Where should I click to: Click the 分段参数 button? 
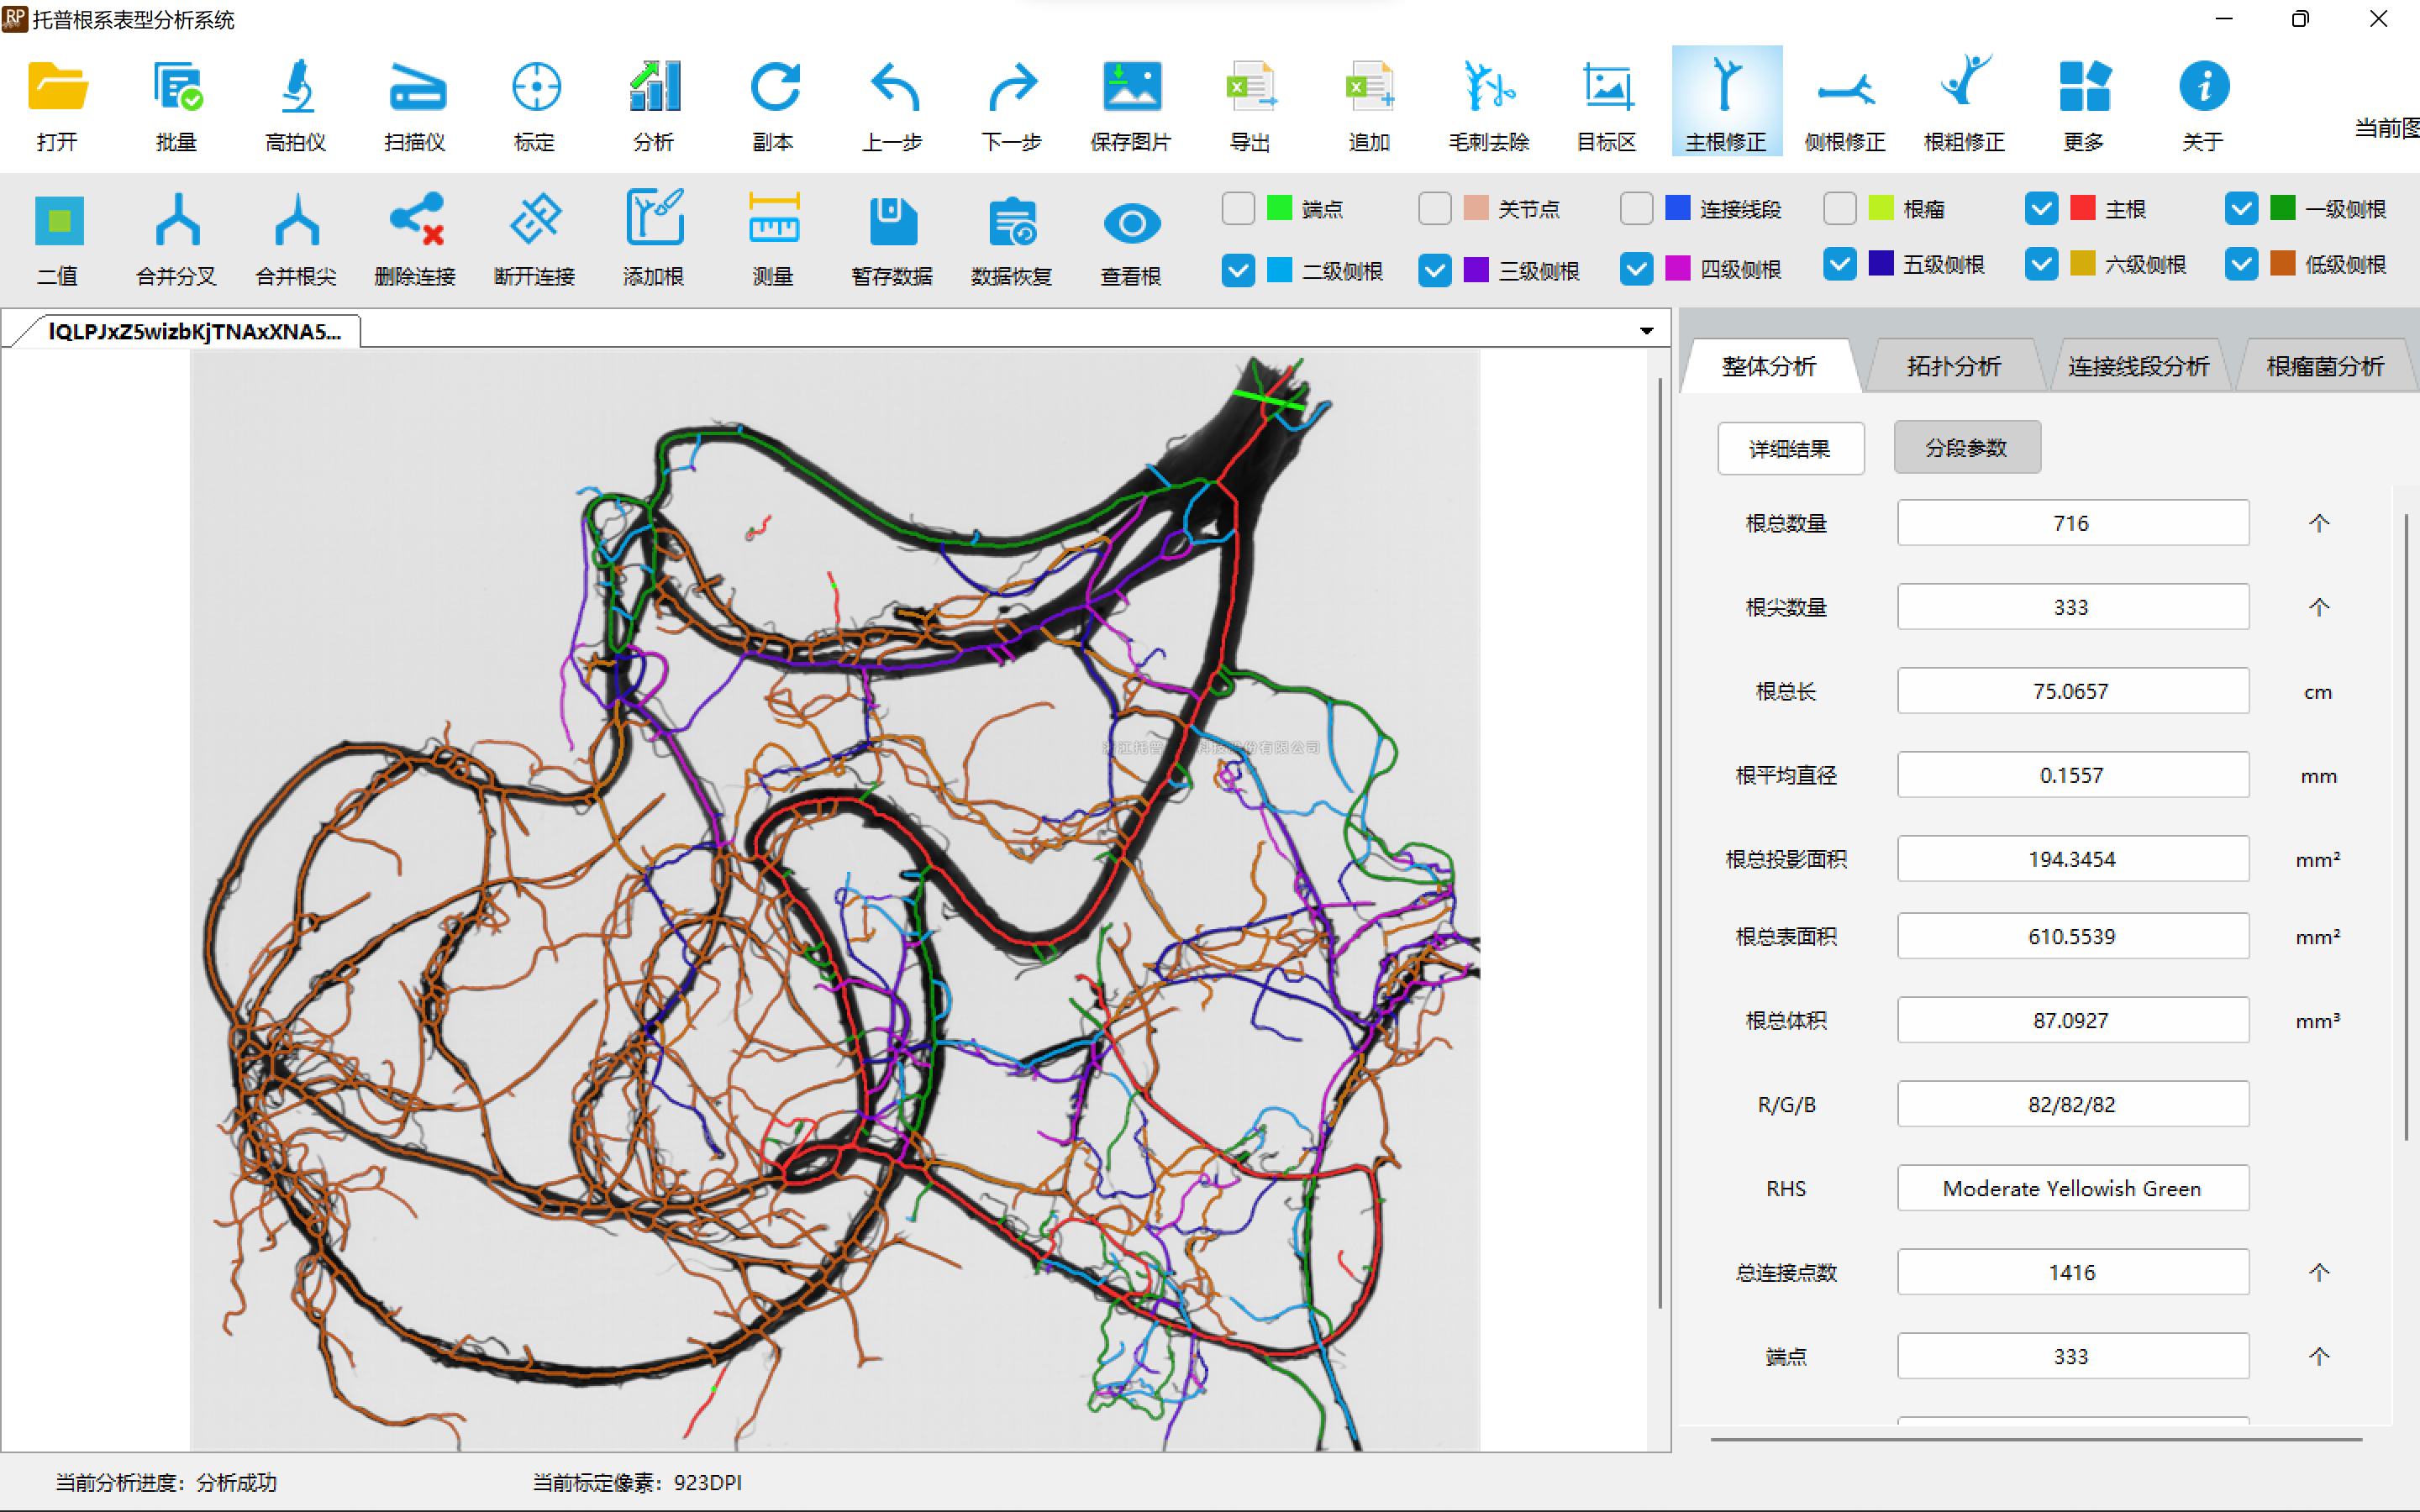1966,448
